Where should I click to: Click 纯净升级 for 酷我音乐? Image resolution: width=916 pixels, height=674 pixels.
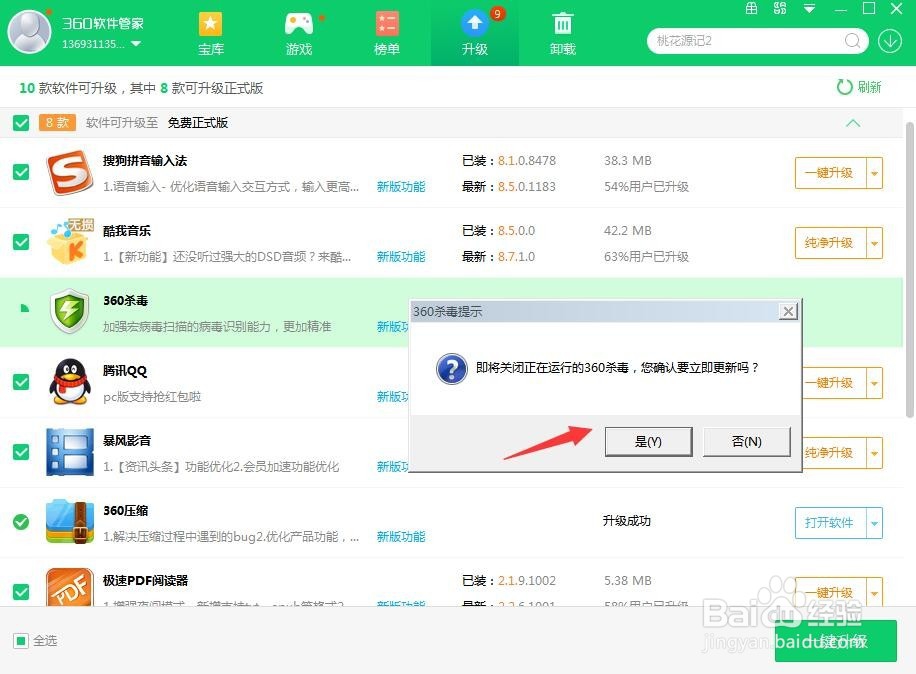[x=830, y=242]
